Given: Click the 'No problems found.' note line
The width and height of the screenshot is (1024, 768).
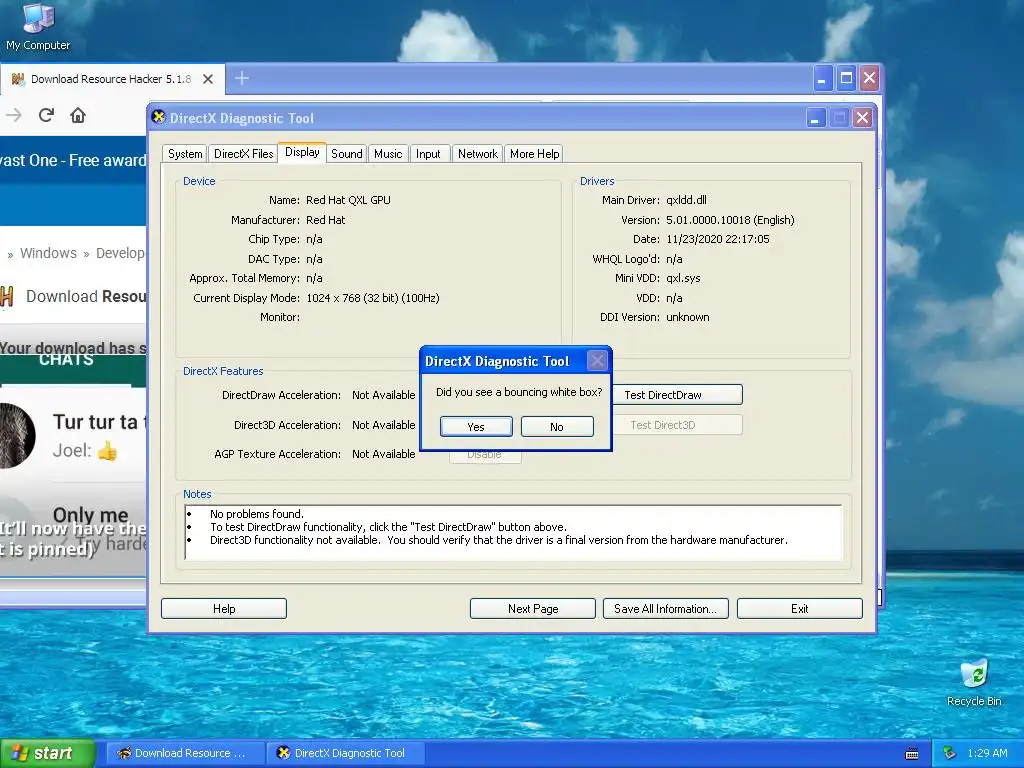Looking at the screenshot, I should tap(257, 514).
